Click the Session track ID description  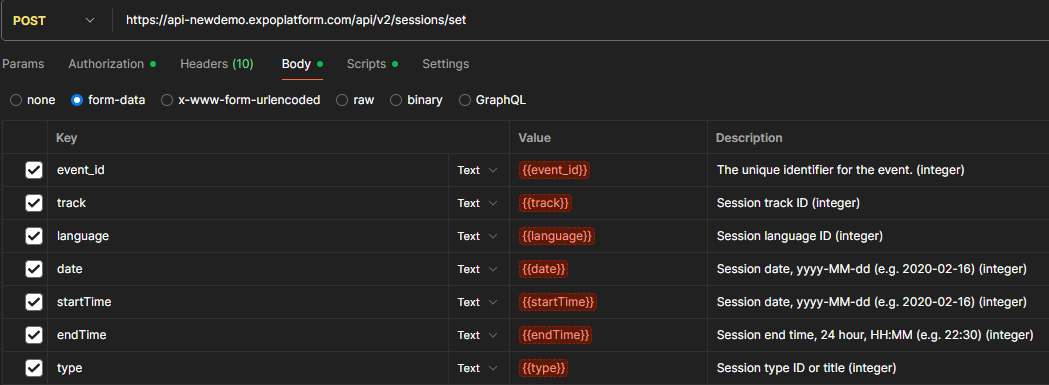click(x=788, y=203)
